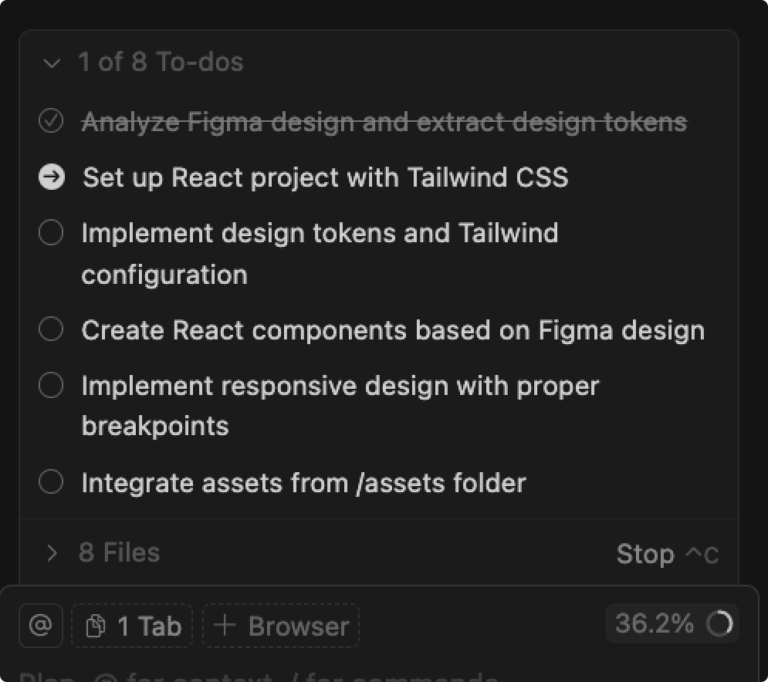Viewport: 768px width, 682px height.
Task: Click the plus Browser chip
Action: tap(281, 626)
